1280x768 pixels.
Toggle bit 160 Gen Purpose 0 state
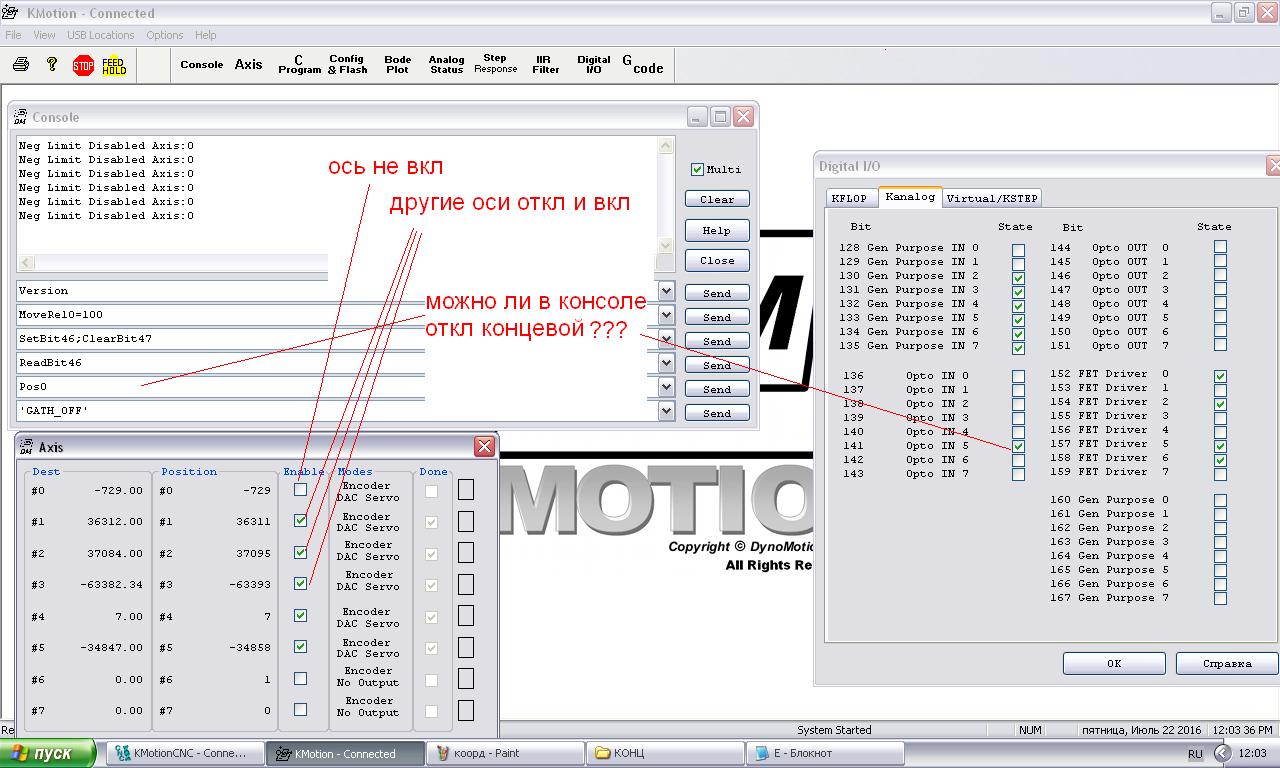[x=1220, y=500]
